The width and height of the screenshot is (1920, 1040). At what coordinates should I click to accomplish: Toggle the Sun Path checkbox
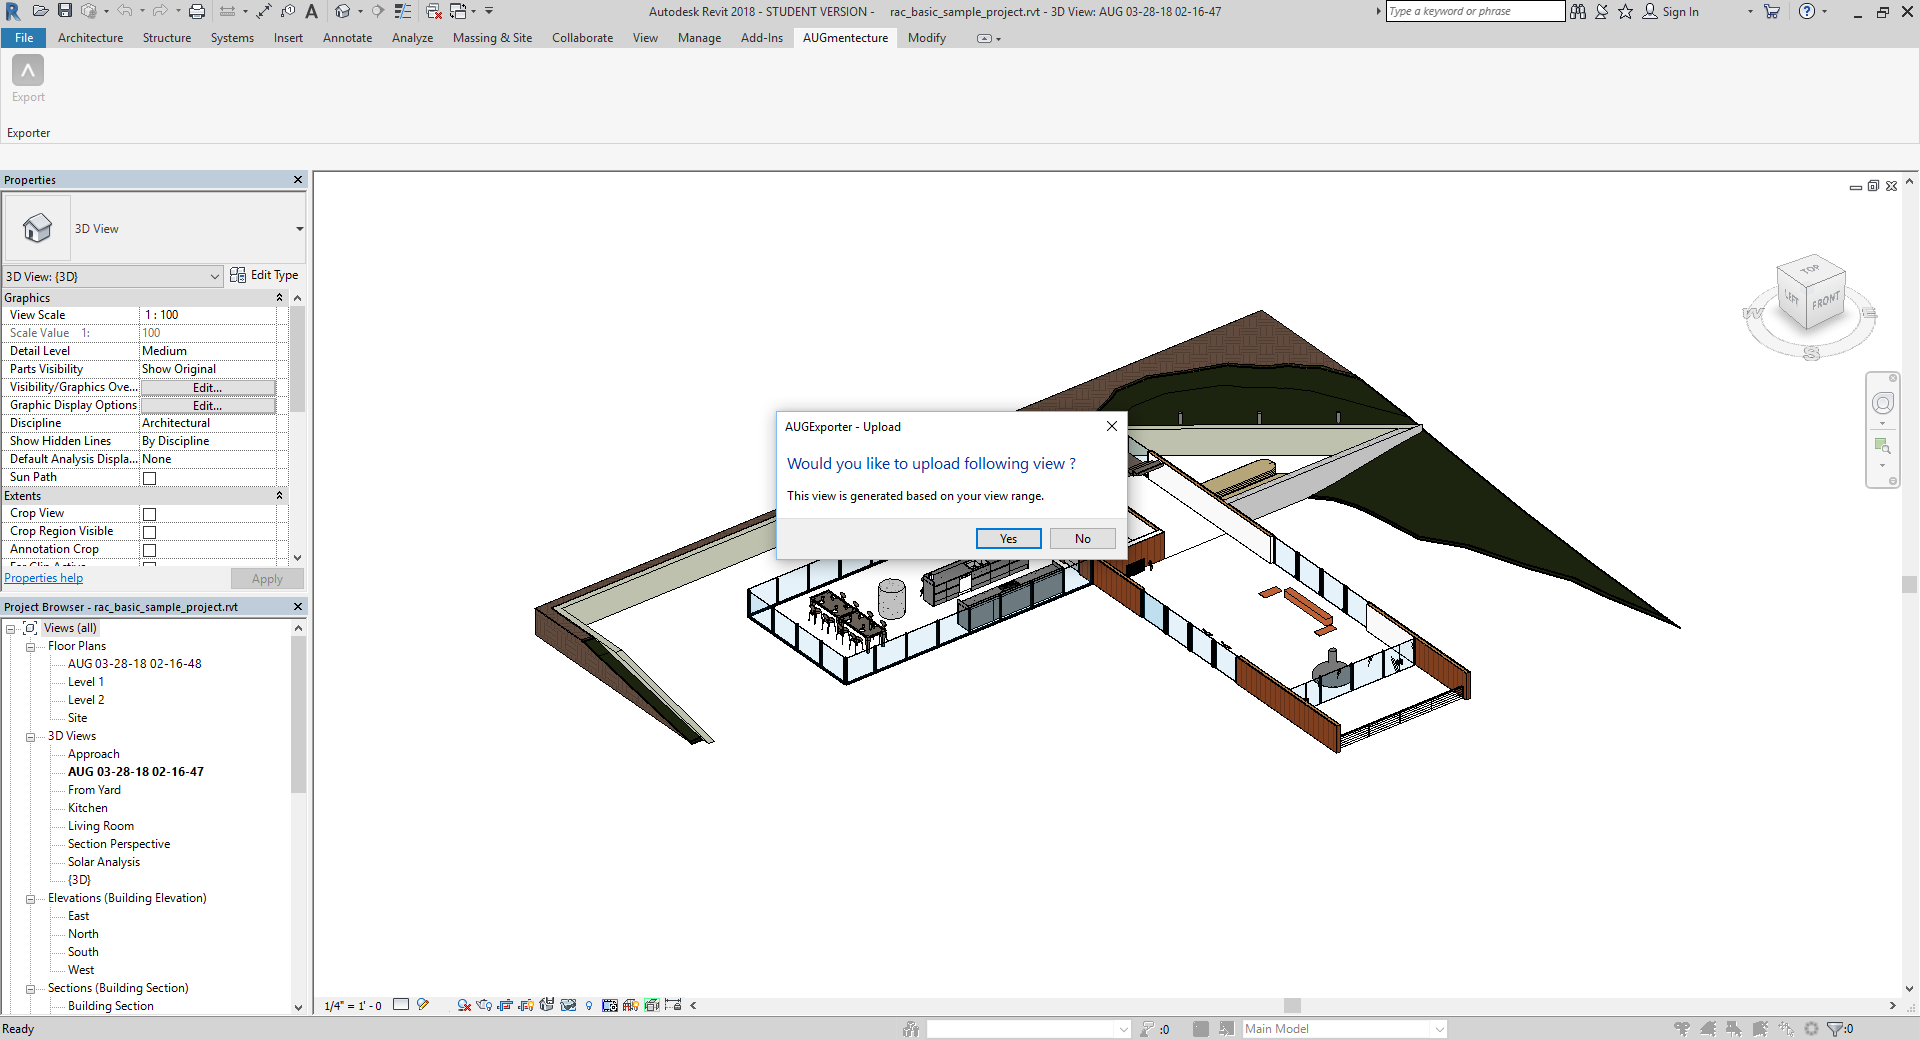tap(150, 478)
